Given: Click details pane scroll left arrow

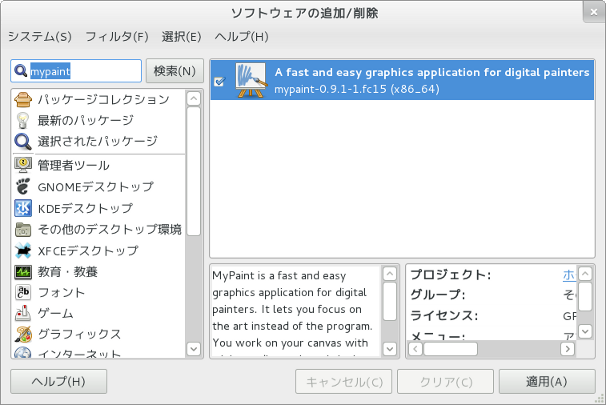Looking at the screenshot, I should pyautogui.click(x=415, y=349).
